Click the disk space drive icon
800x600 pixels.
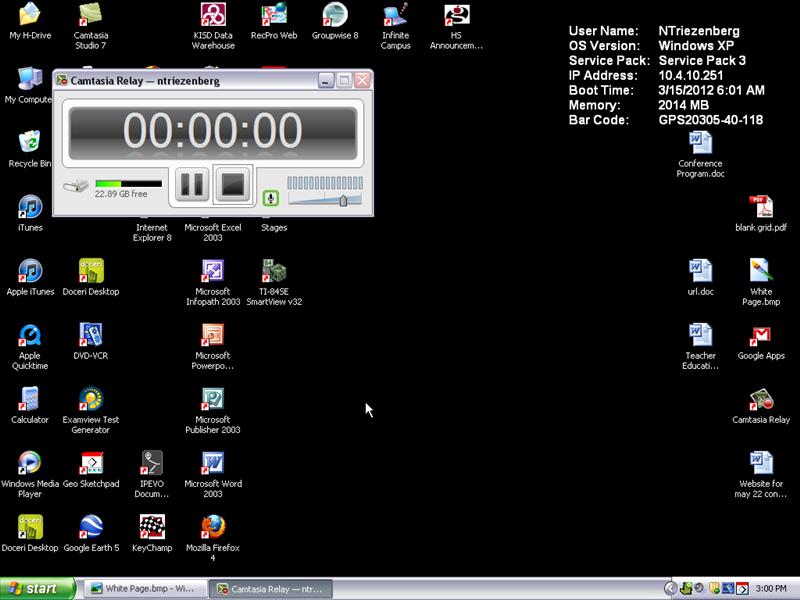click(76, 186)
